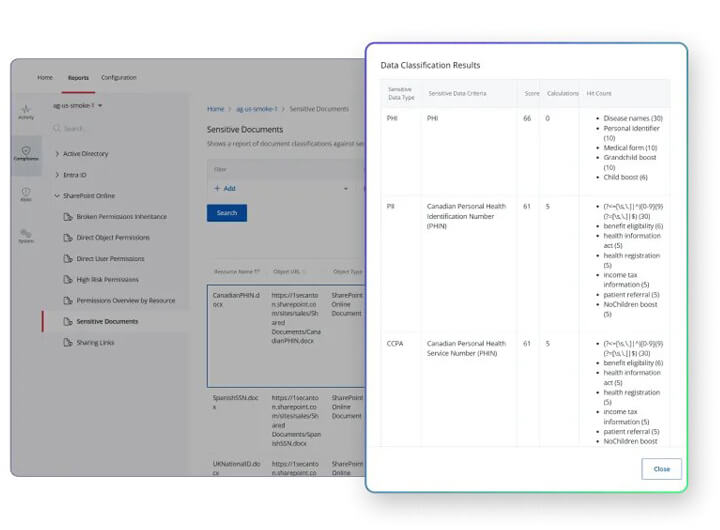Open the Activity sidebar icon
Viewport: 720px width, 530px height.
pos(26,110)
